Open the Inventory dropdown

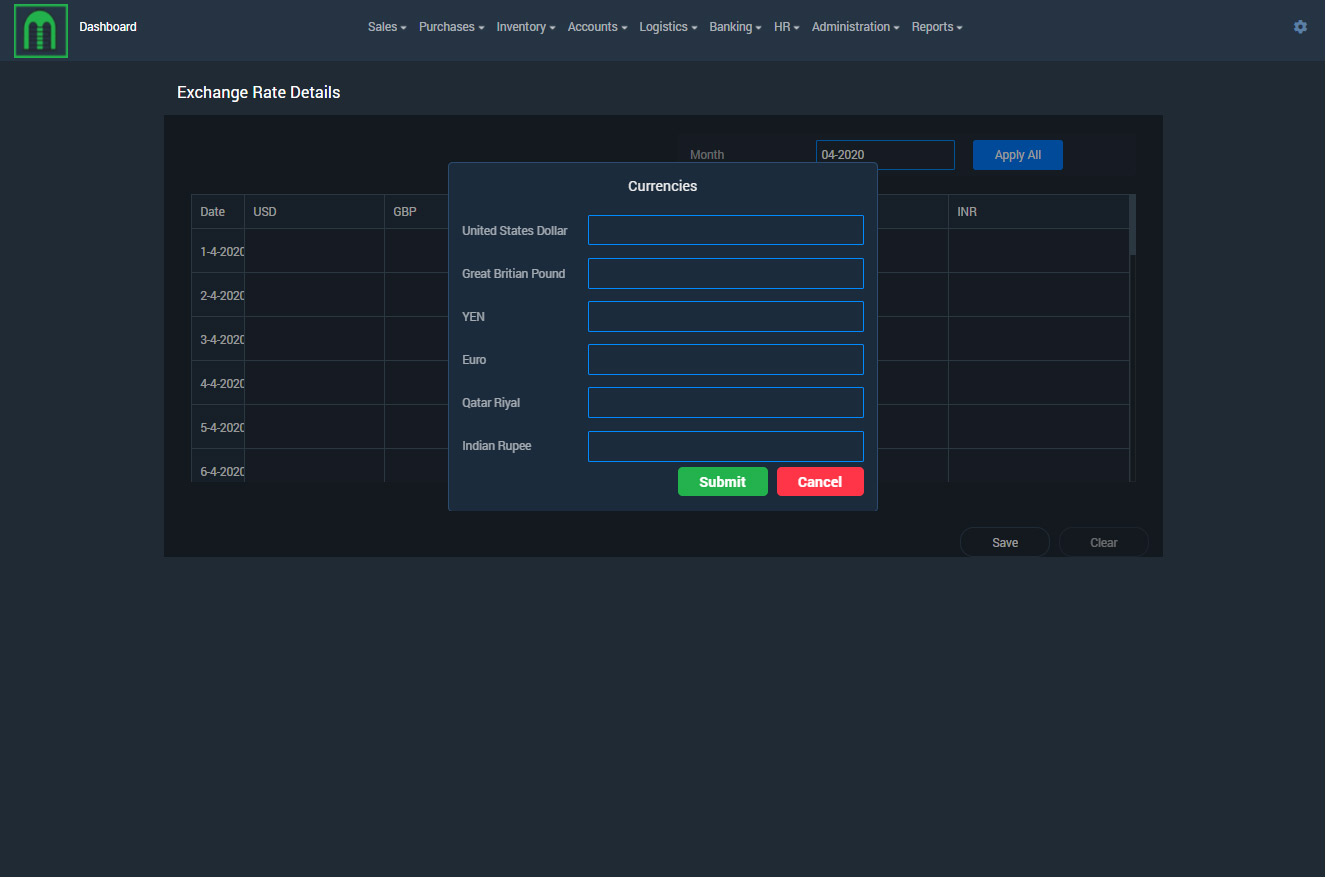[x=526, y=27]
